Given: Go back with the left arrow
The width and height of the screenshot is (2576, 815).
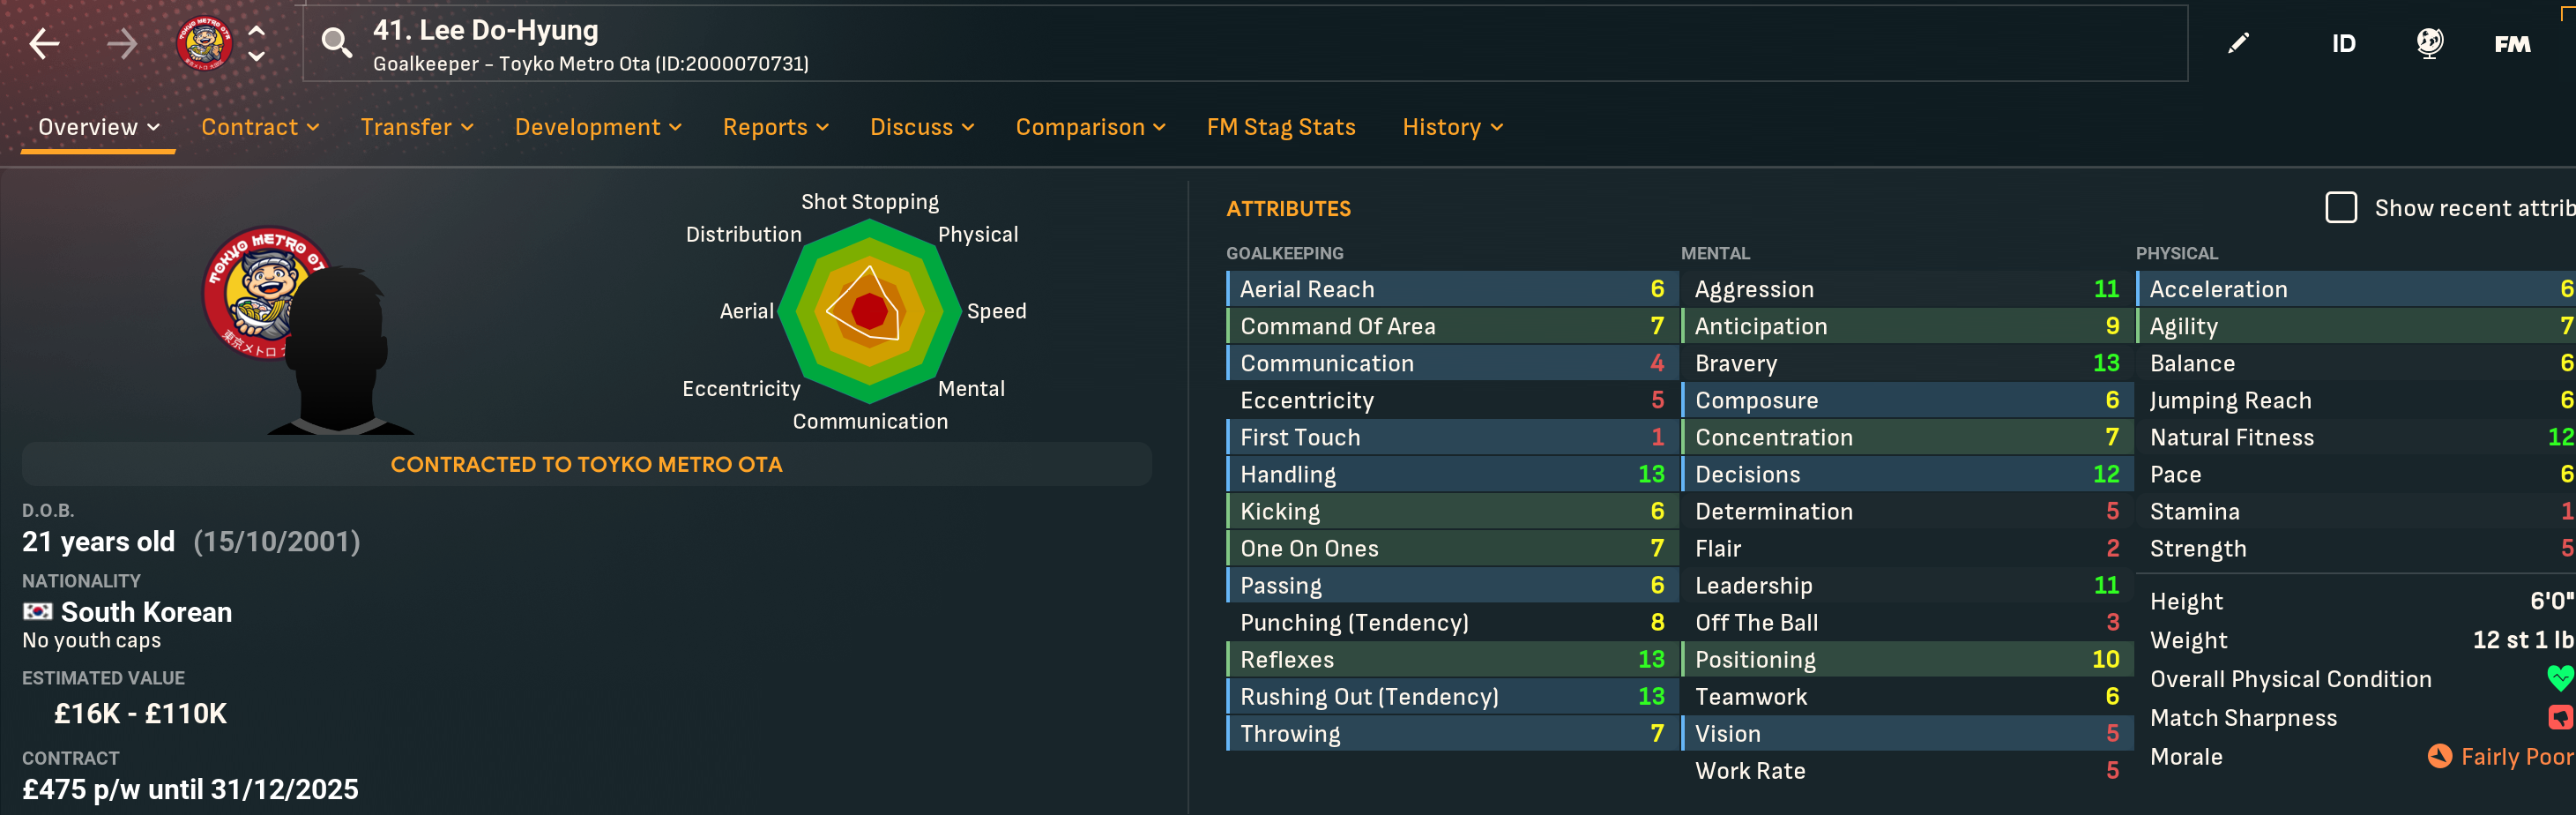Looking at the screenshot, I should pos(44,44).
